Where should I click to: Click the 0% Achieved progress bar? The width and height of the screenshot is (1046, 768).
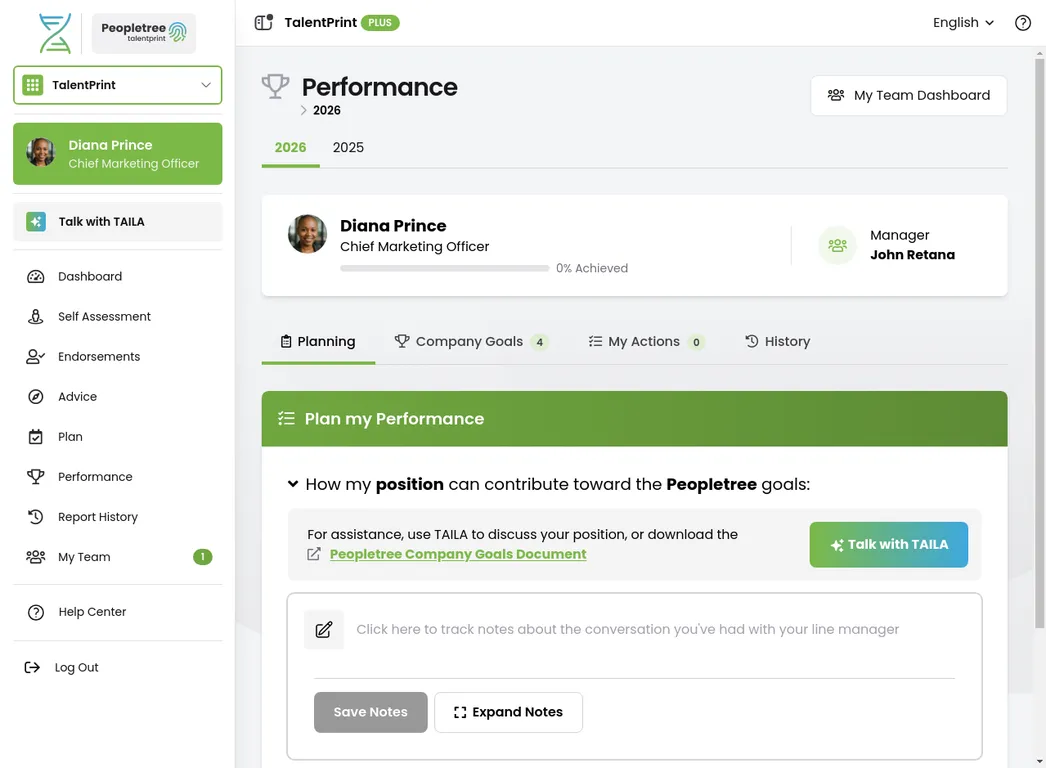pyautogui.click(x=444, y=268)
